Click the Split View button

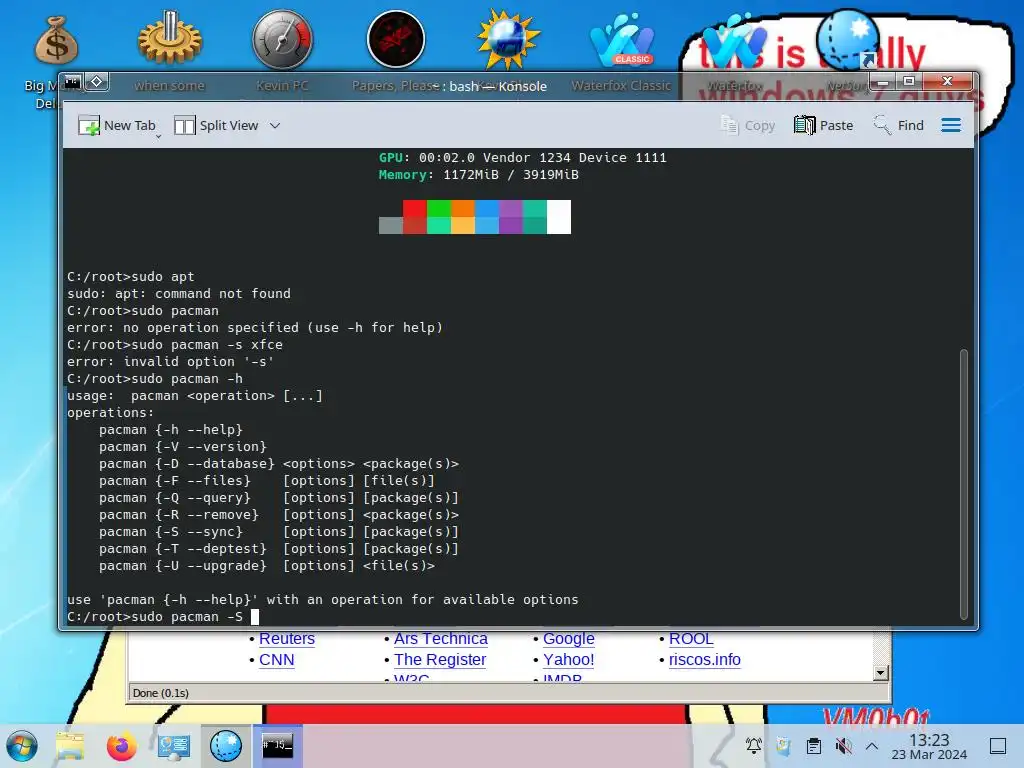[216, 125]
